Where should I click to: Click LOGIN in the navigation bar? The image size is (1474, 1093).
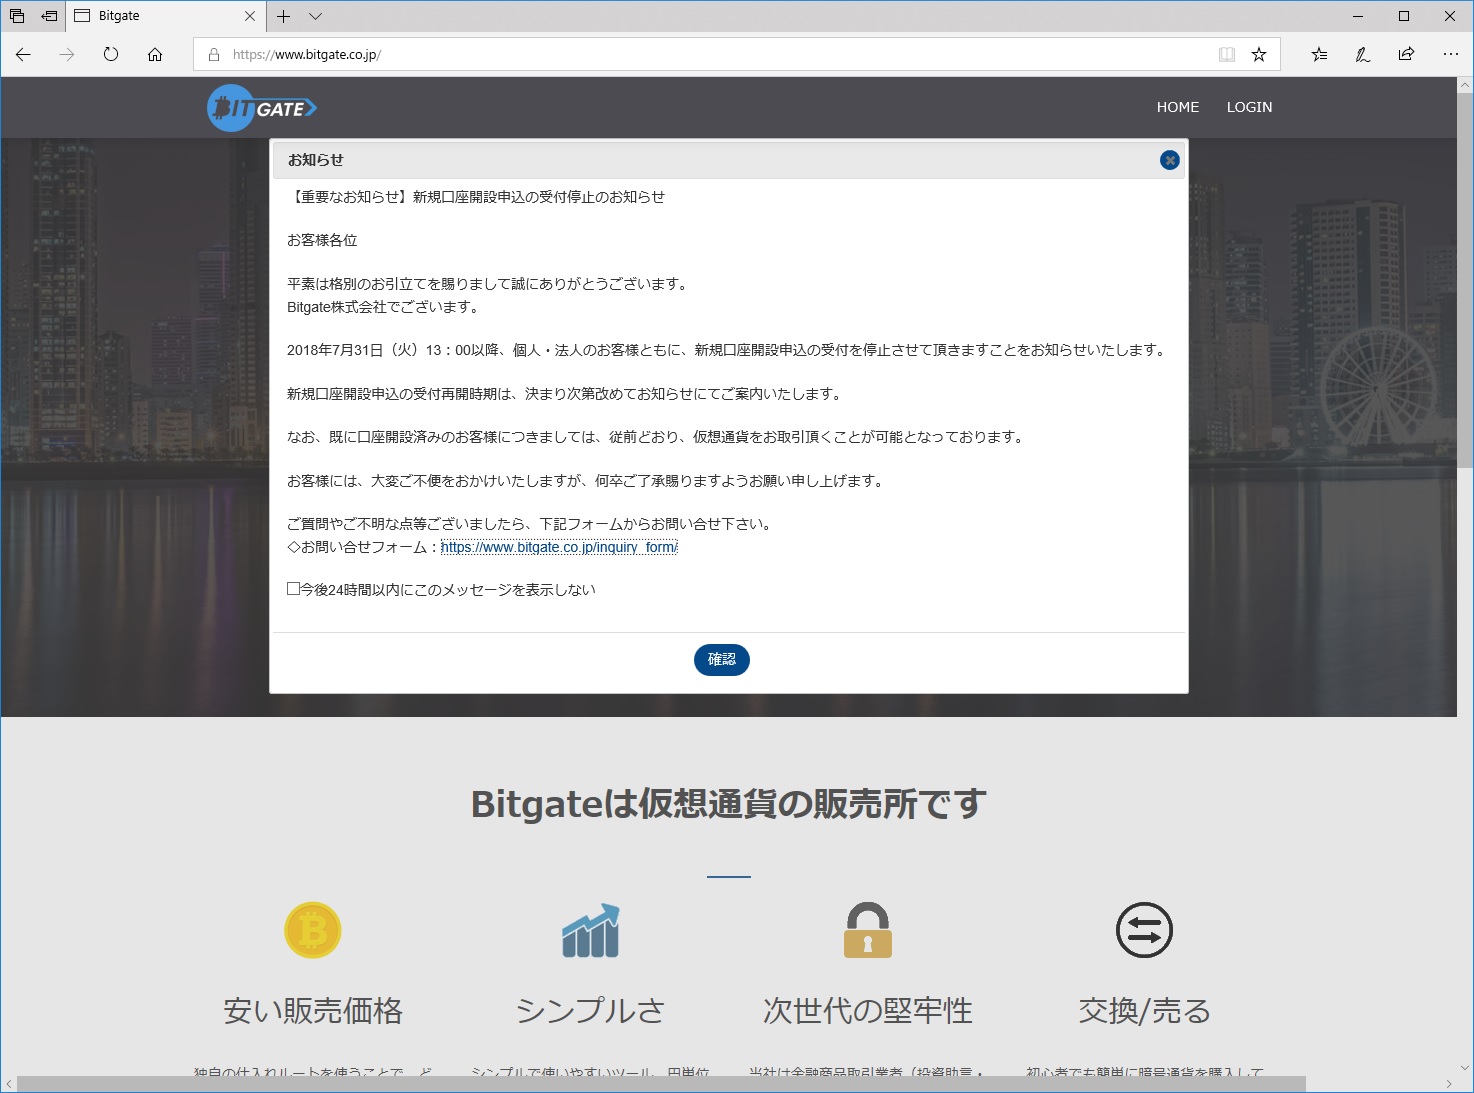coord(1248,107)
